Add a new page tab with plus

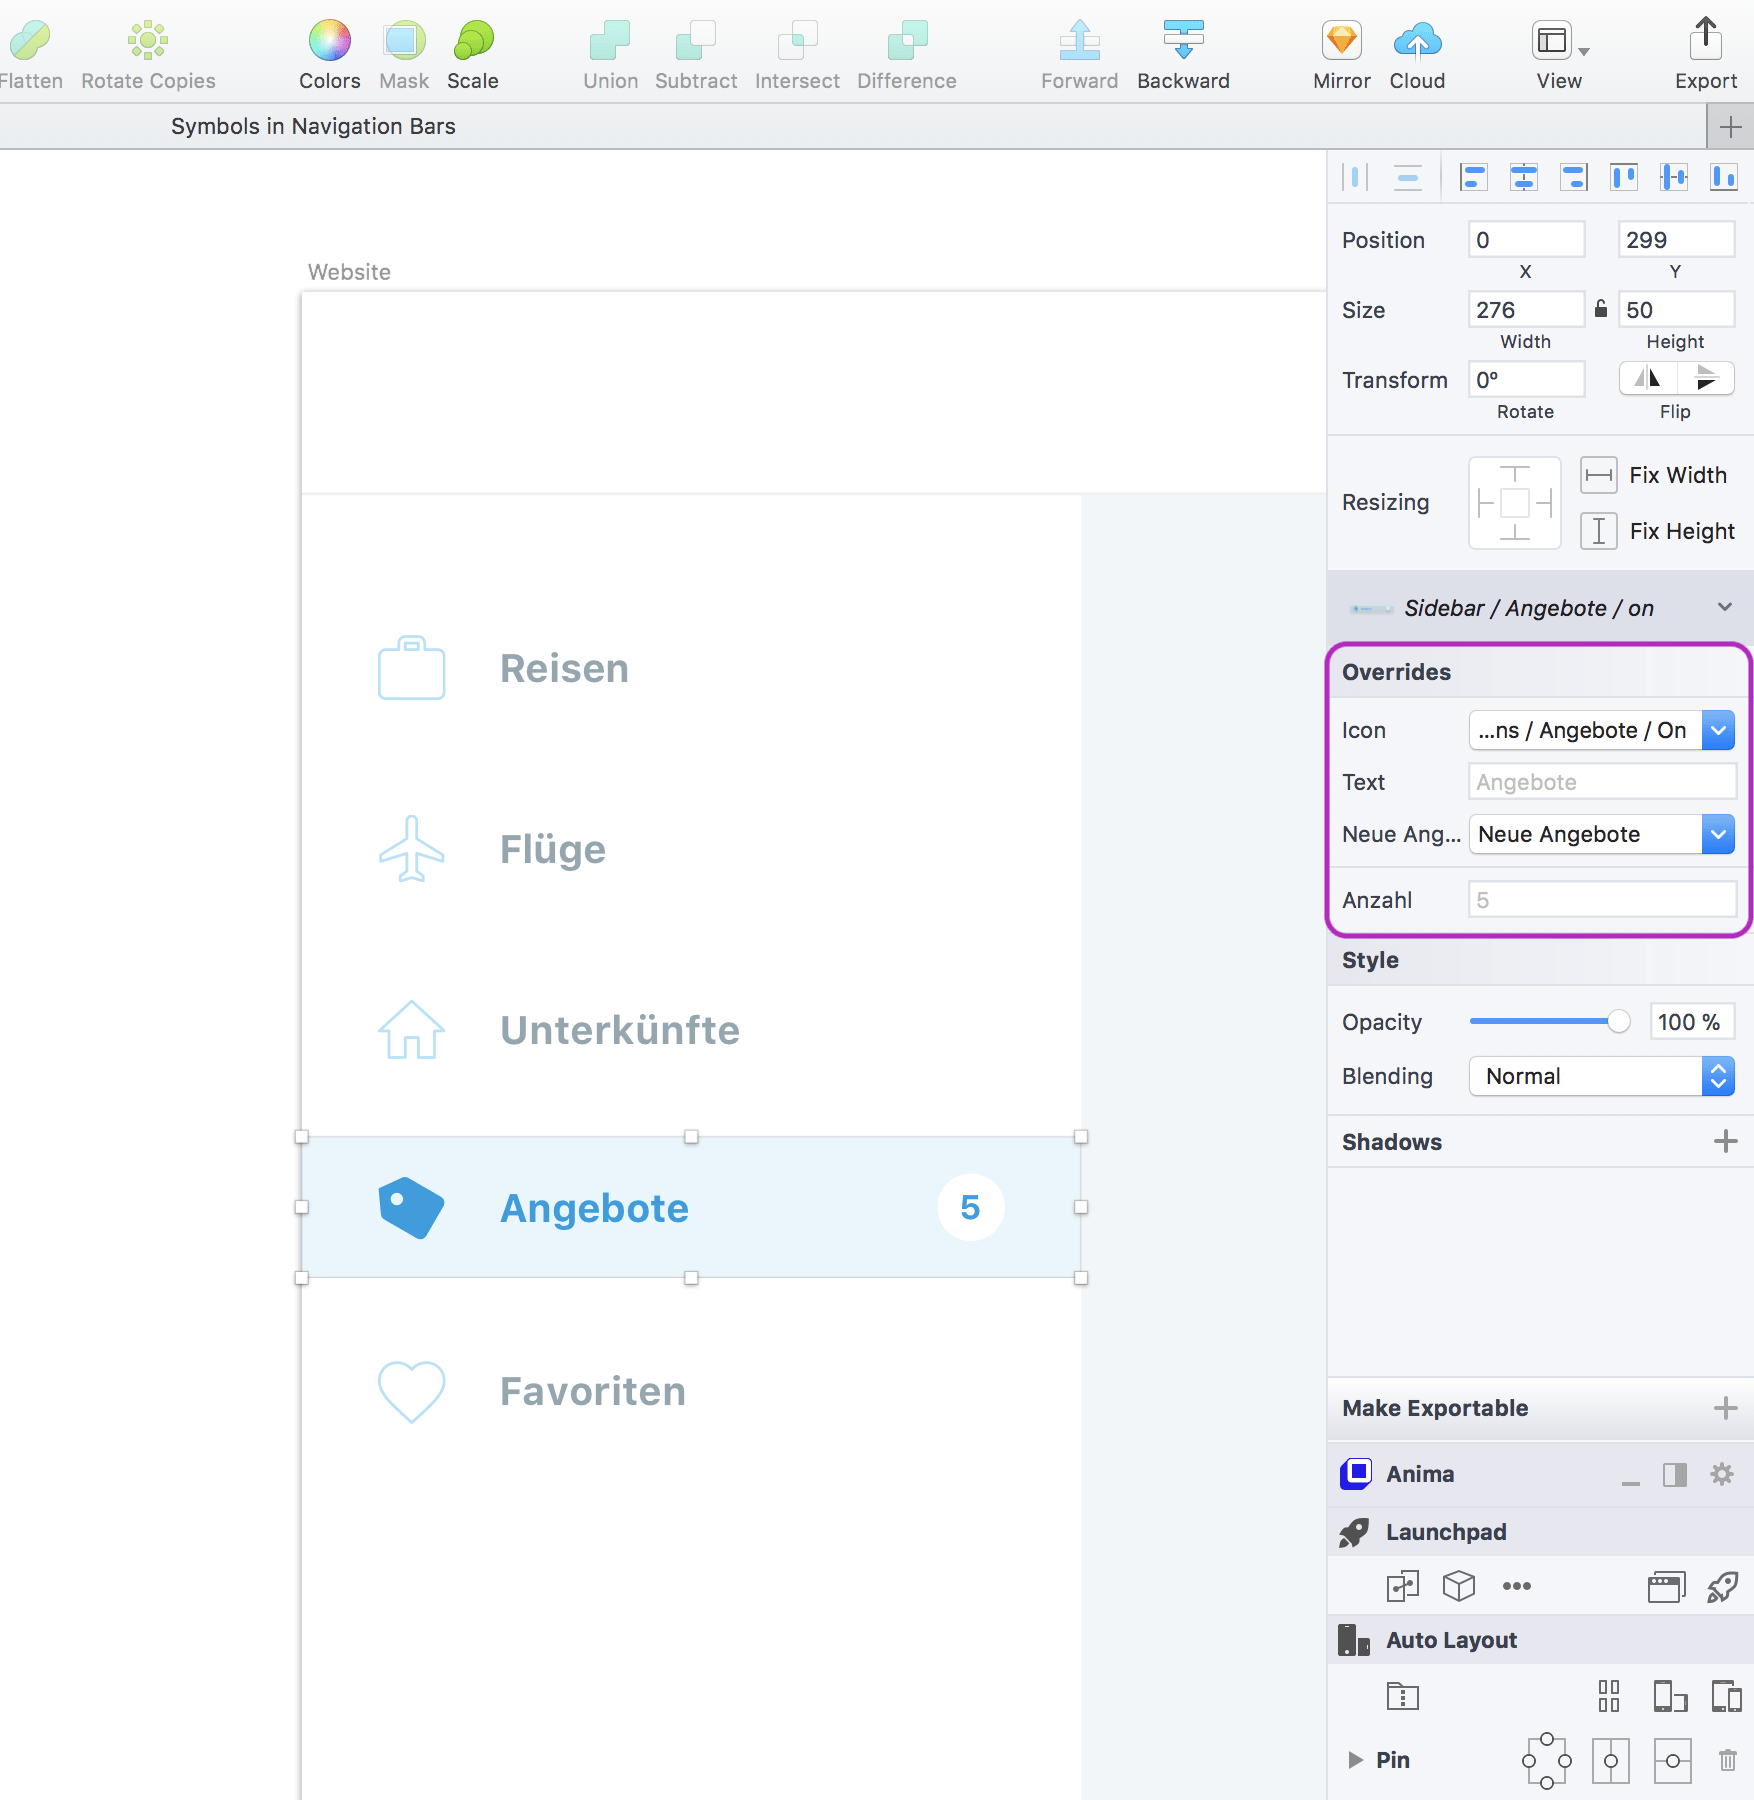point(1730,127)
